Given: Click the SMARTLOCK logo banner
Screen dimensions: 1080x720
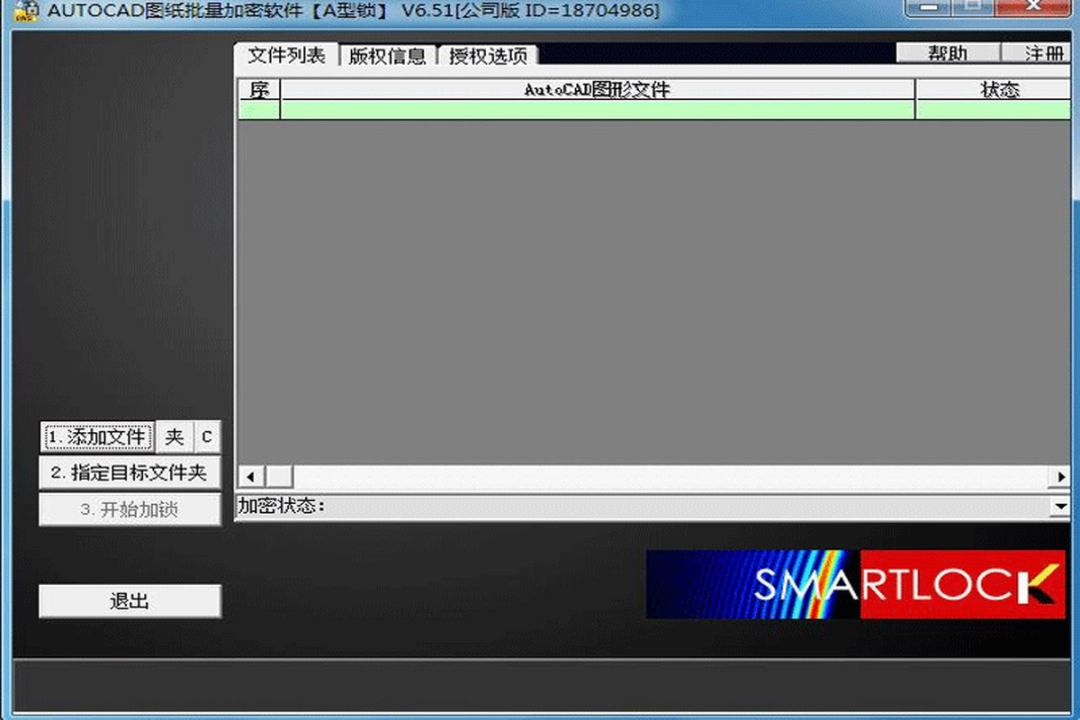Looking at the screenshot, I should 855,584.
